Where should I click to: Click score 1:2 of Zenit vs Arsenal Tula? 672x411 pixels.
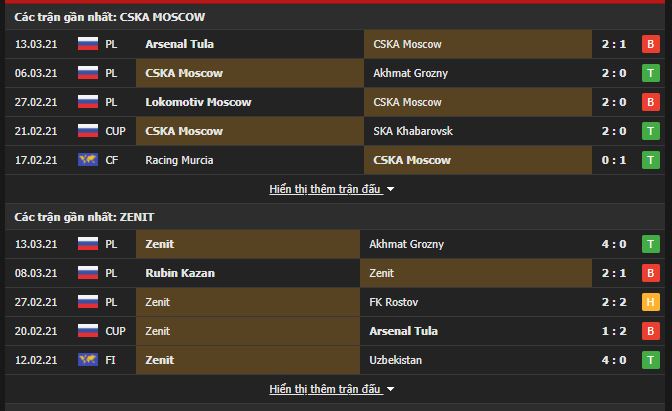[614, 331]
